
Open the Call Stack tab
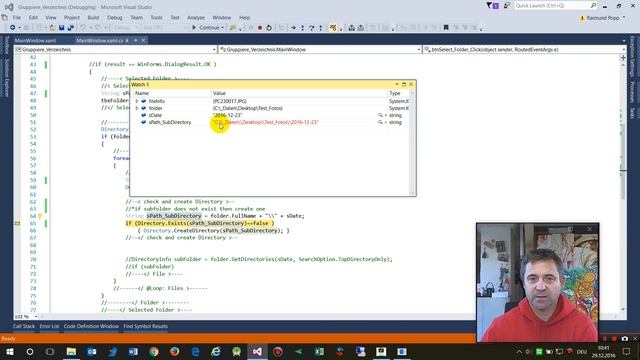(x=24, y=326)
